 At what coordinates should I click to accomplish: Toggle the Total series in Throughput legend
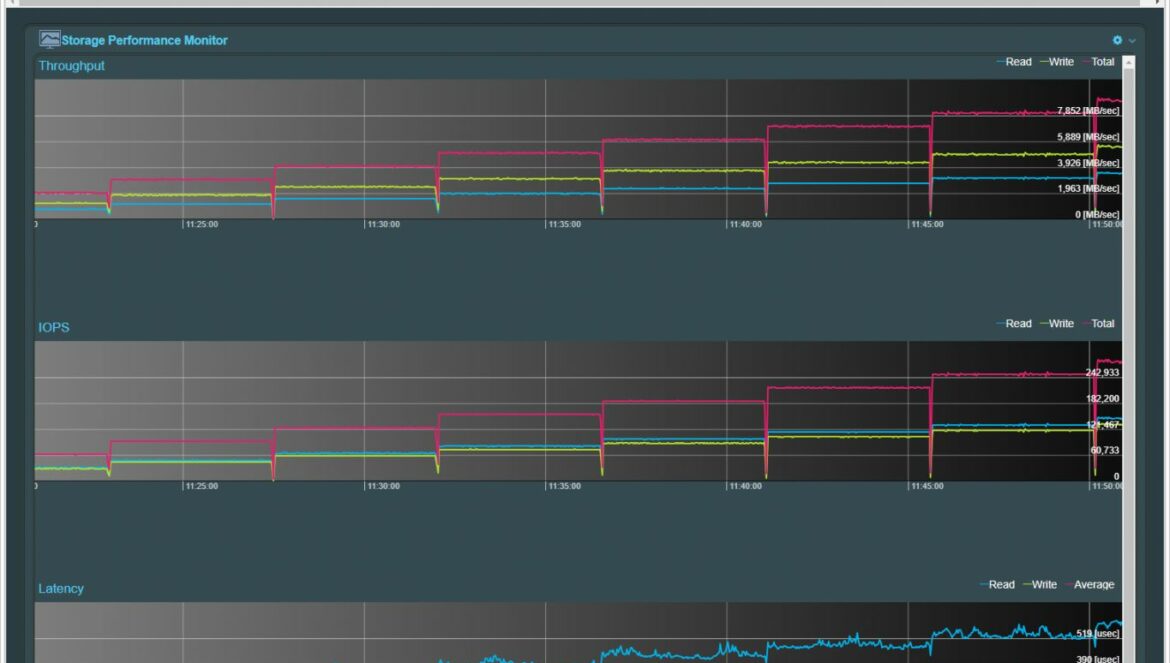[1098, 62]
